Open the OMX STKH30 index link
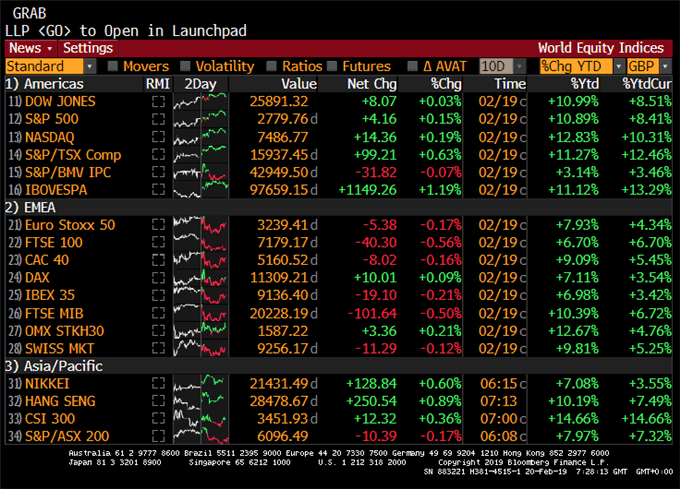680x489 pixels. click(65, 331)
